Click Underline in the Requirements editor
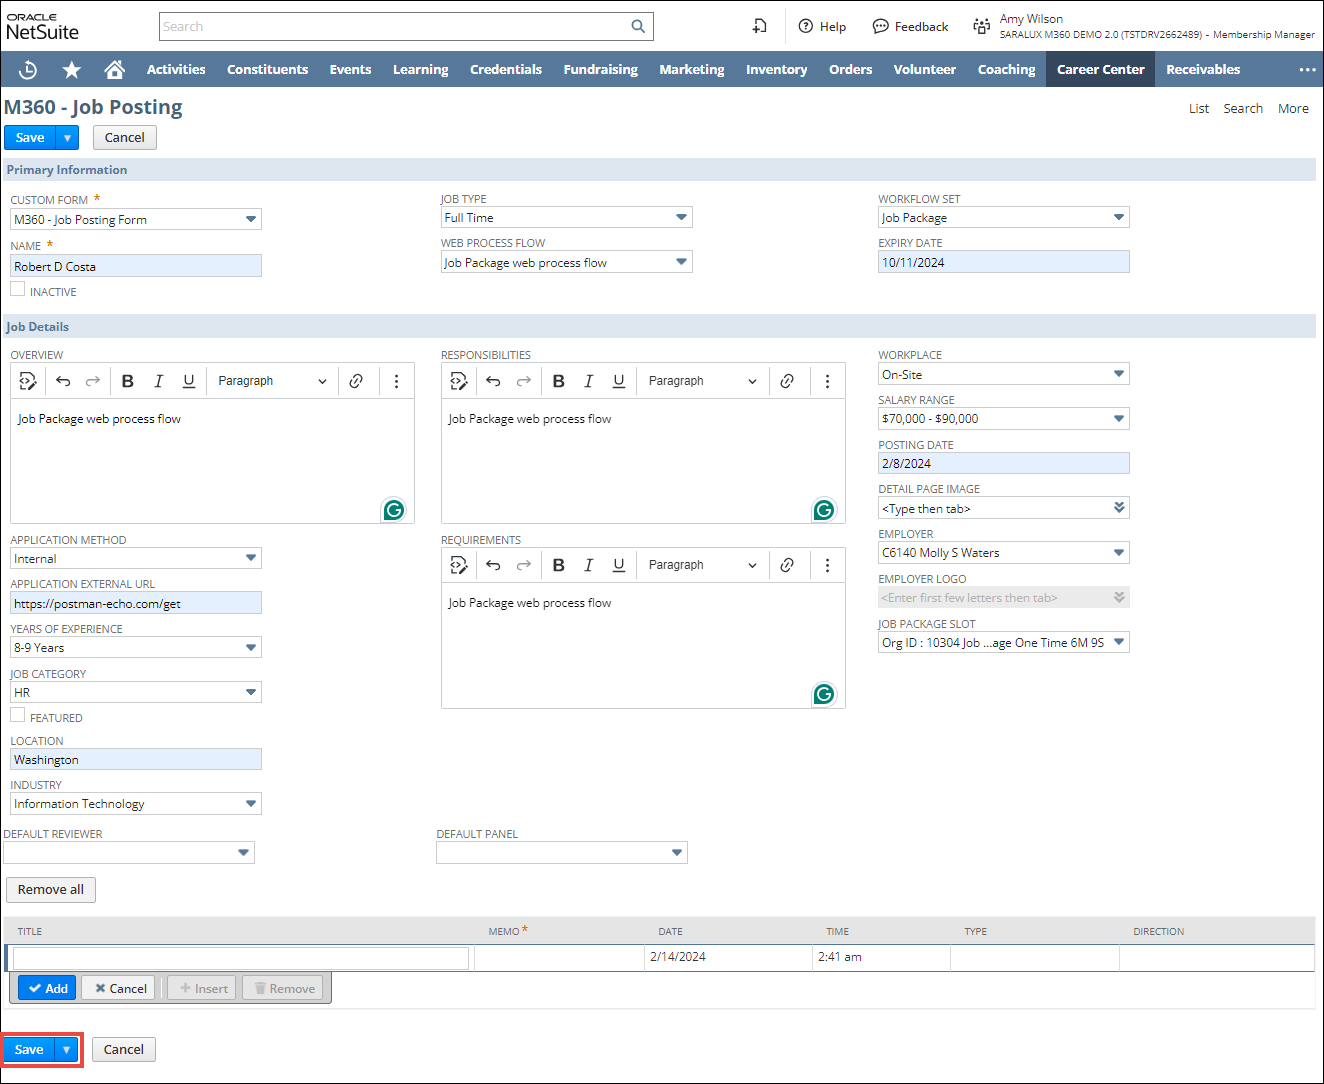The width and height of the screenshot is (1324, 1084). tap(619, 565)
